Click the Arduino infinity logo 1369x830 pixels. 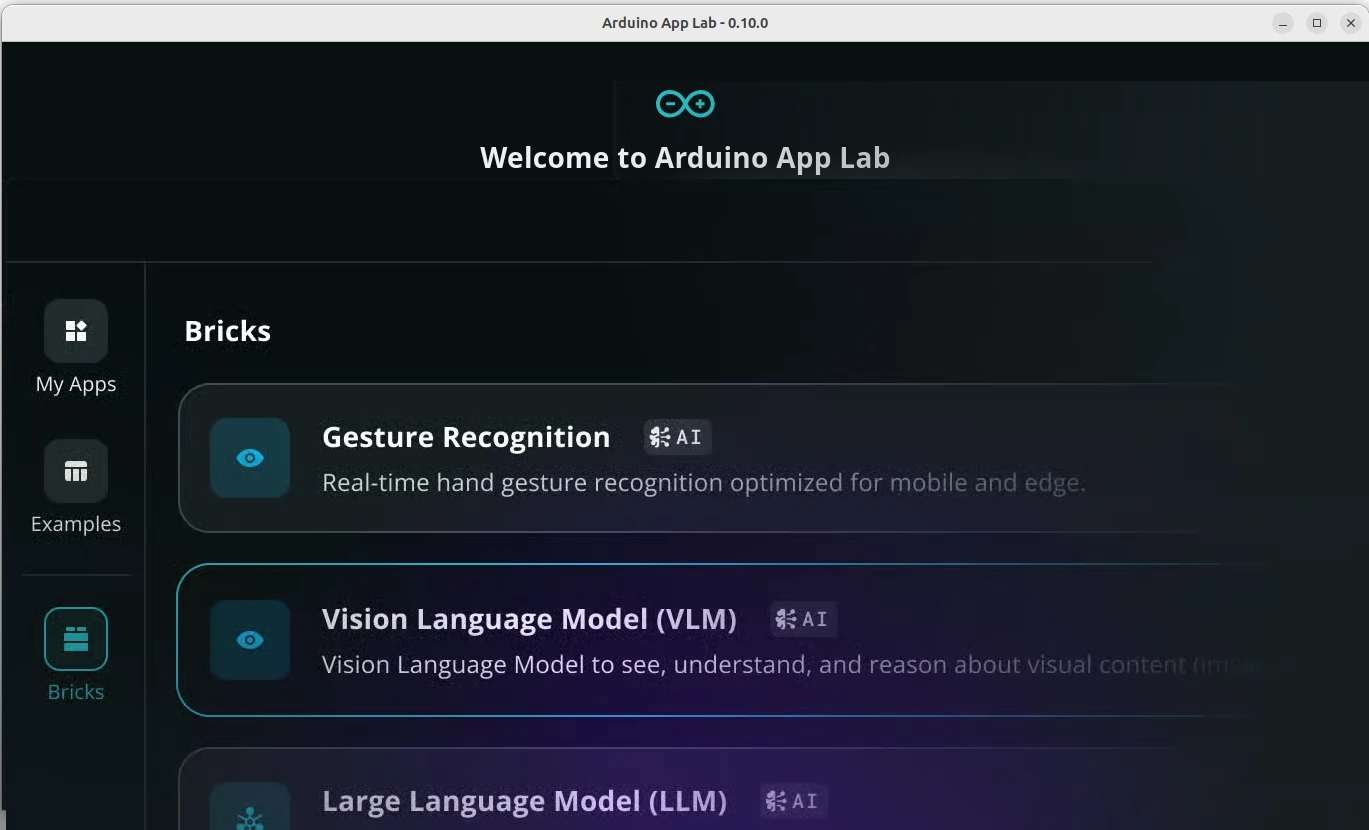pyautogui.click(x=685, y=103)
